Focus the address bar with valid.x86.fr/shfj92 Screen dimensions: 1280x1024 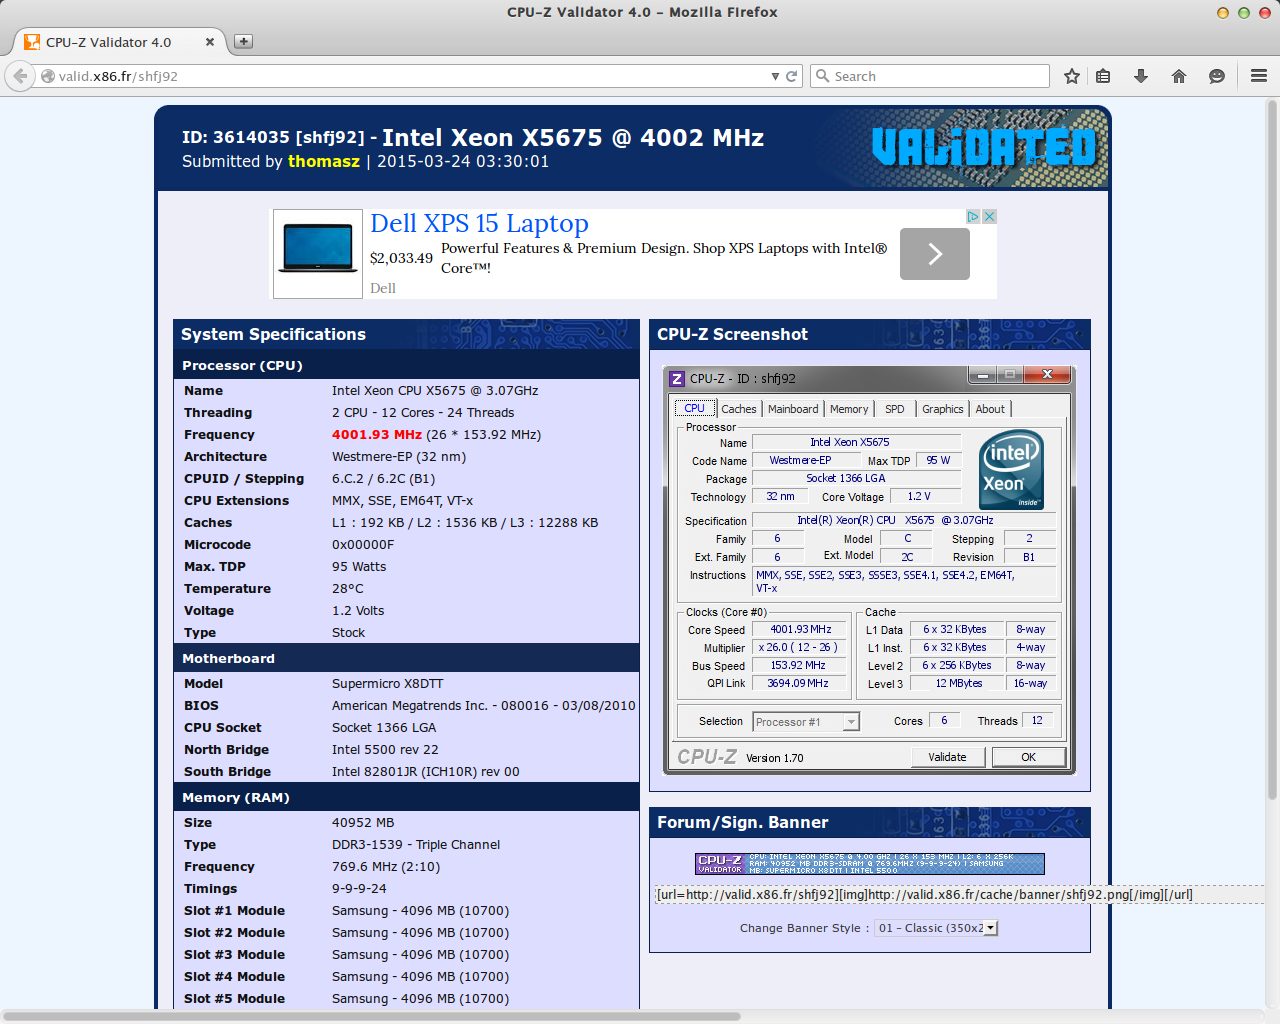coord(413,76)
